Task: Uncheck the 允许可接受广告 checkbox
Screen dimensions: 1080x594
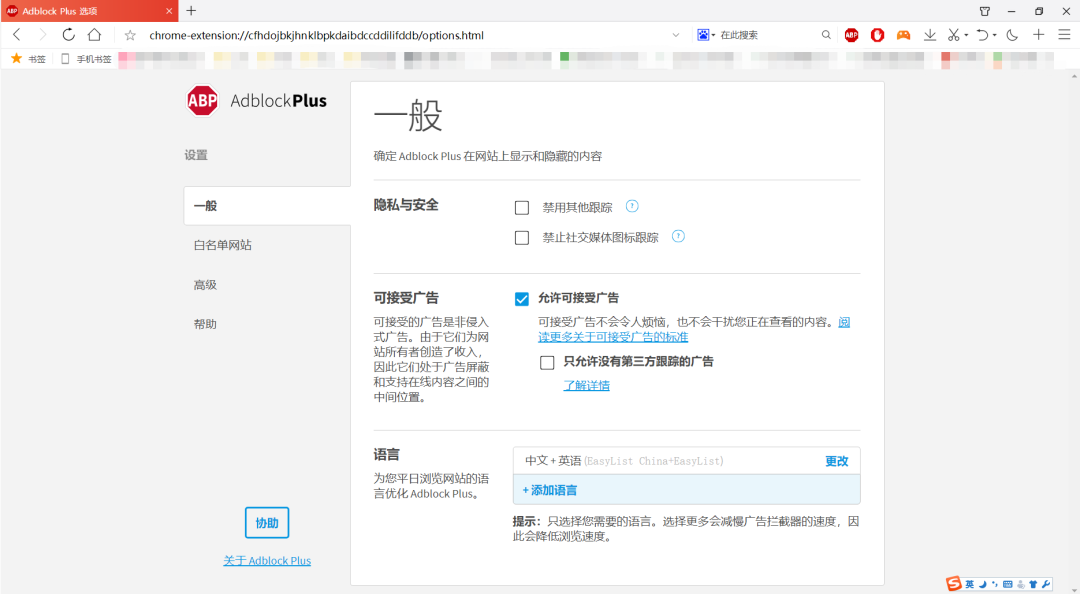Action: [x=522, y=298]
